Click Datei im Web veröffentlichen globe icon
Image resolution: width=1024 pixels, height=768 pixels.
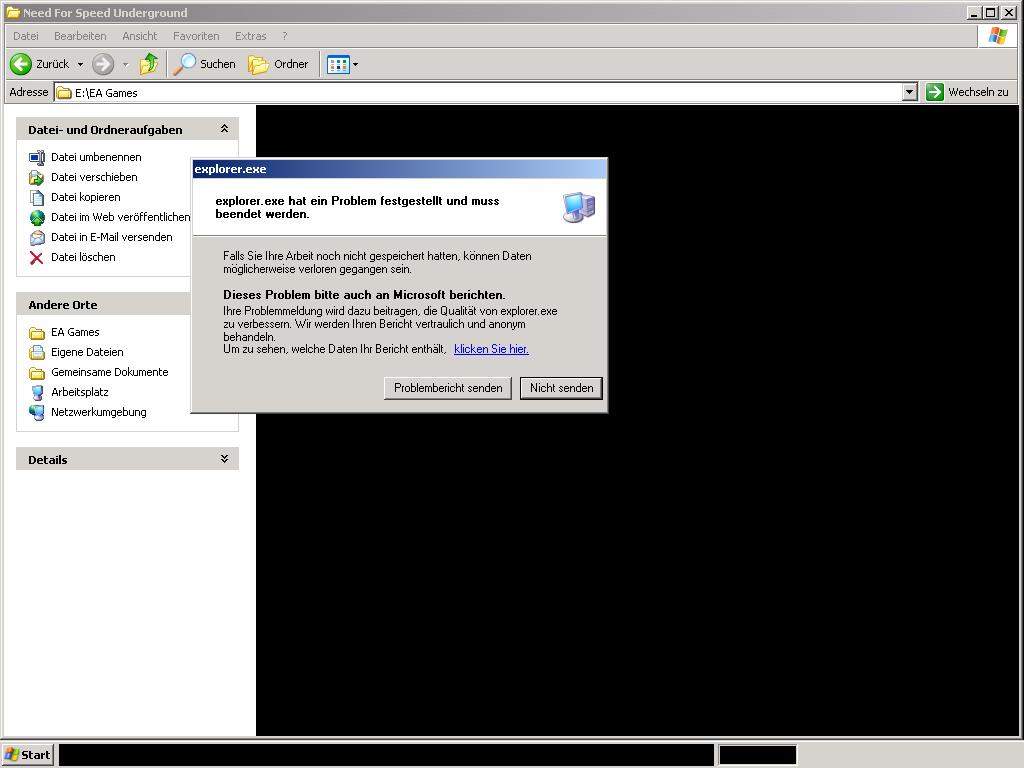tap(37, 217)
